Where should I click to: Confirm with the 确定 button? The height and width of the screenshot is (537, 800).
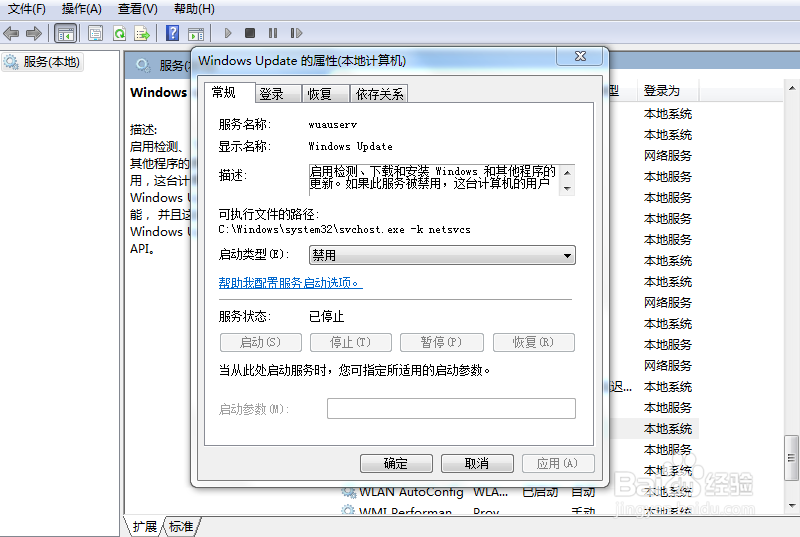[396, 463]
